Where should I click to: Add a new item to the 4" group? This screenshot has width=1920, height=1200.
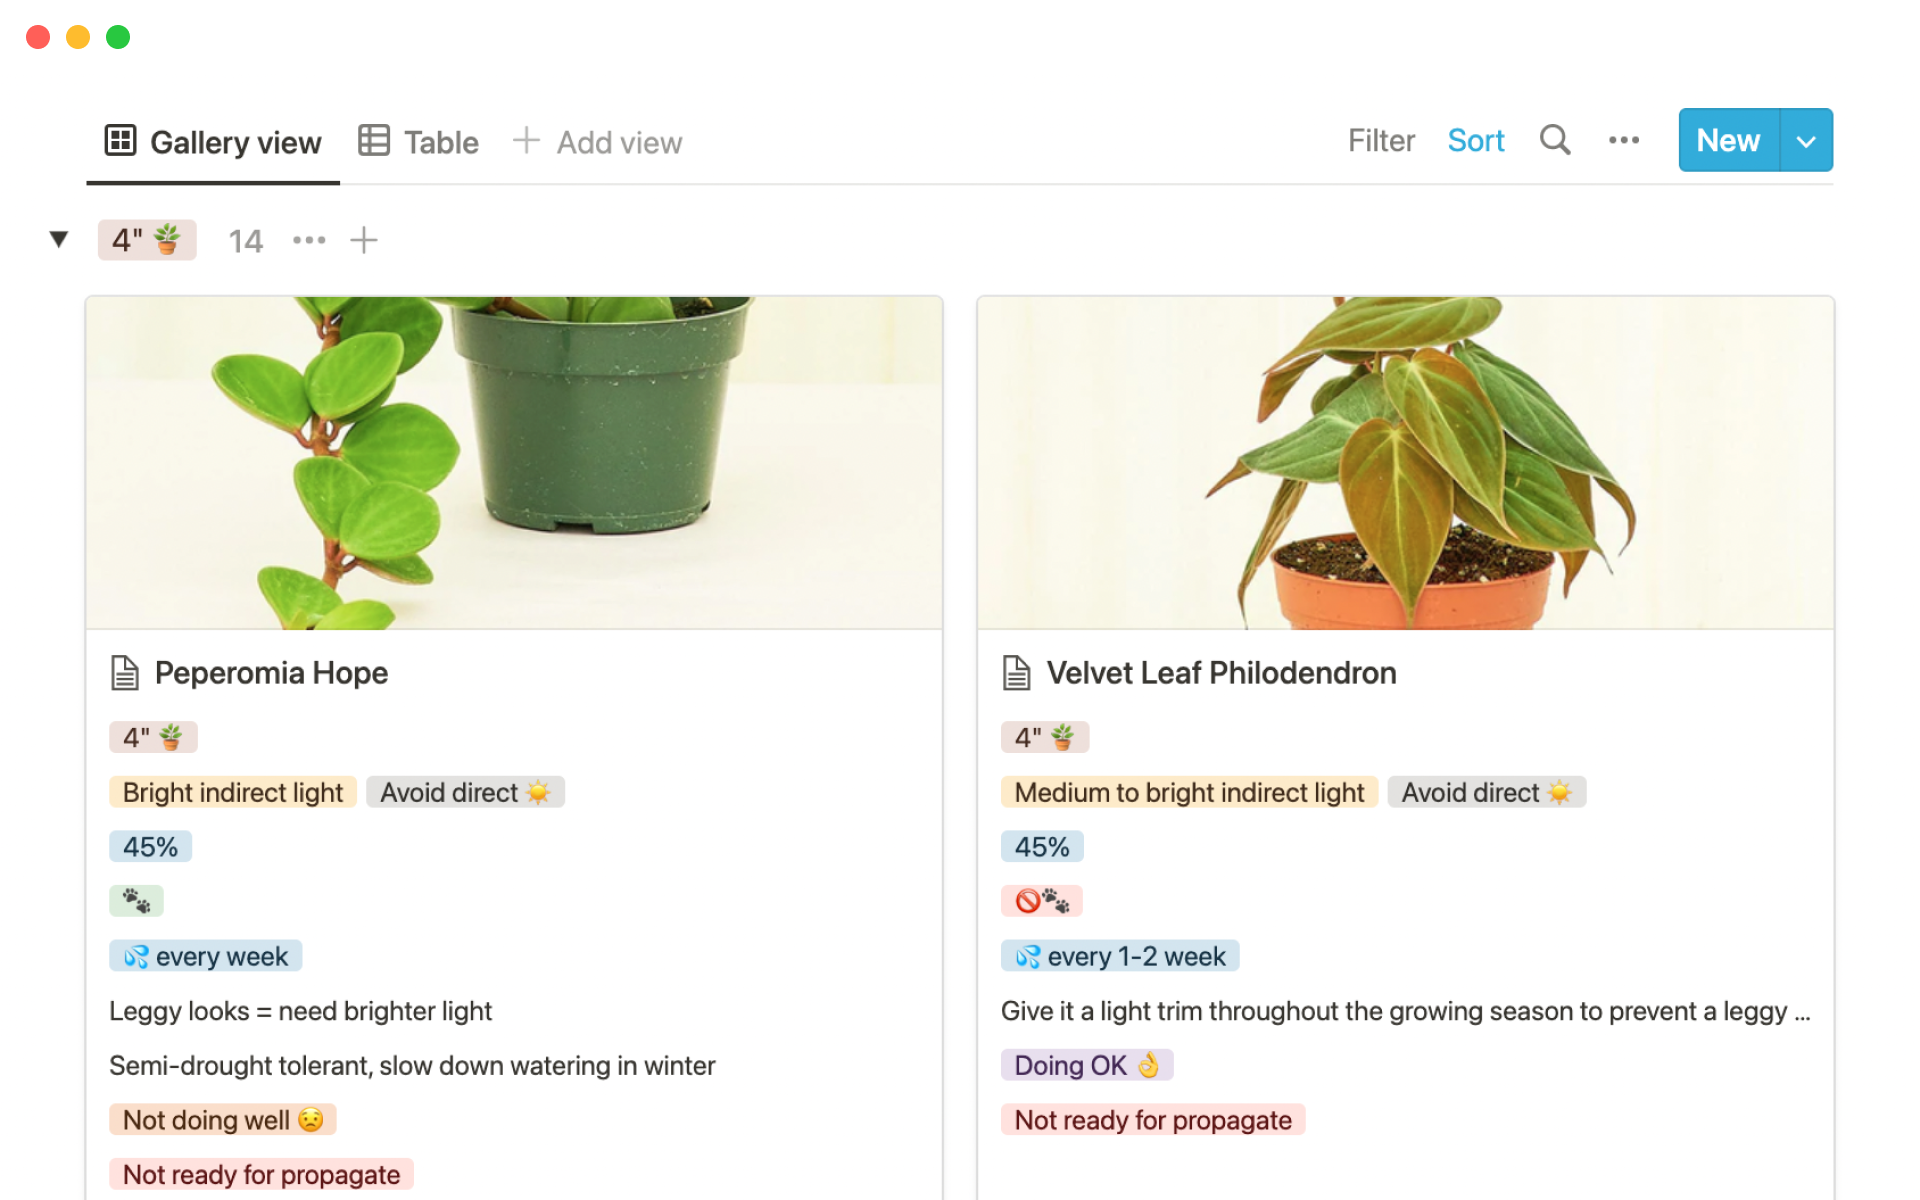364,240
